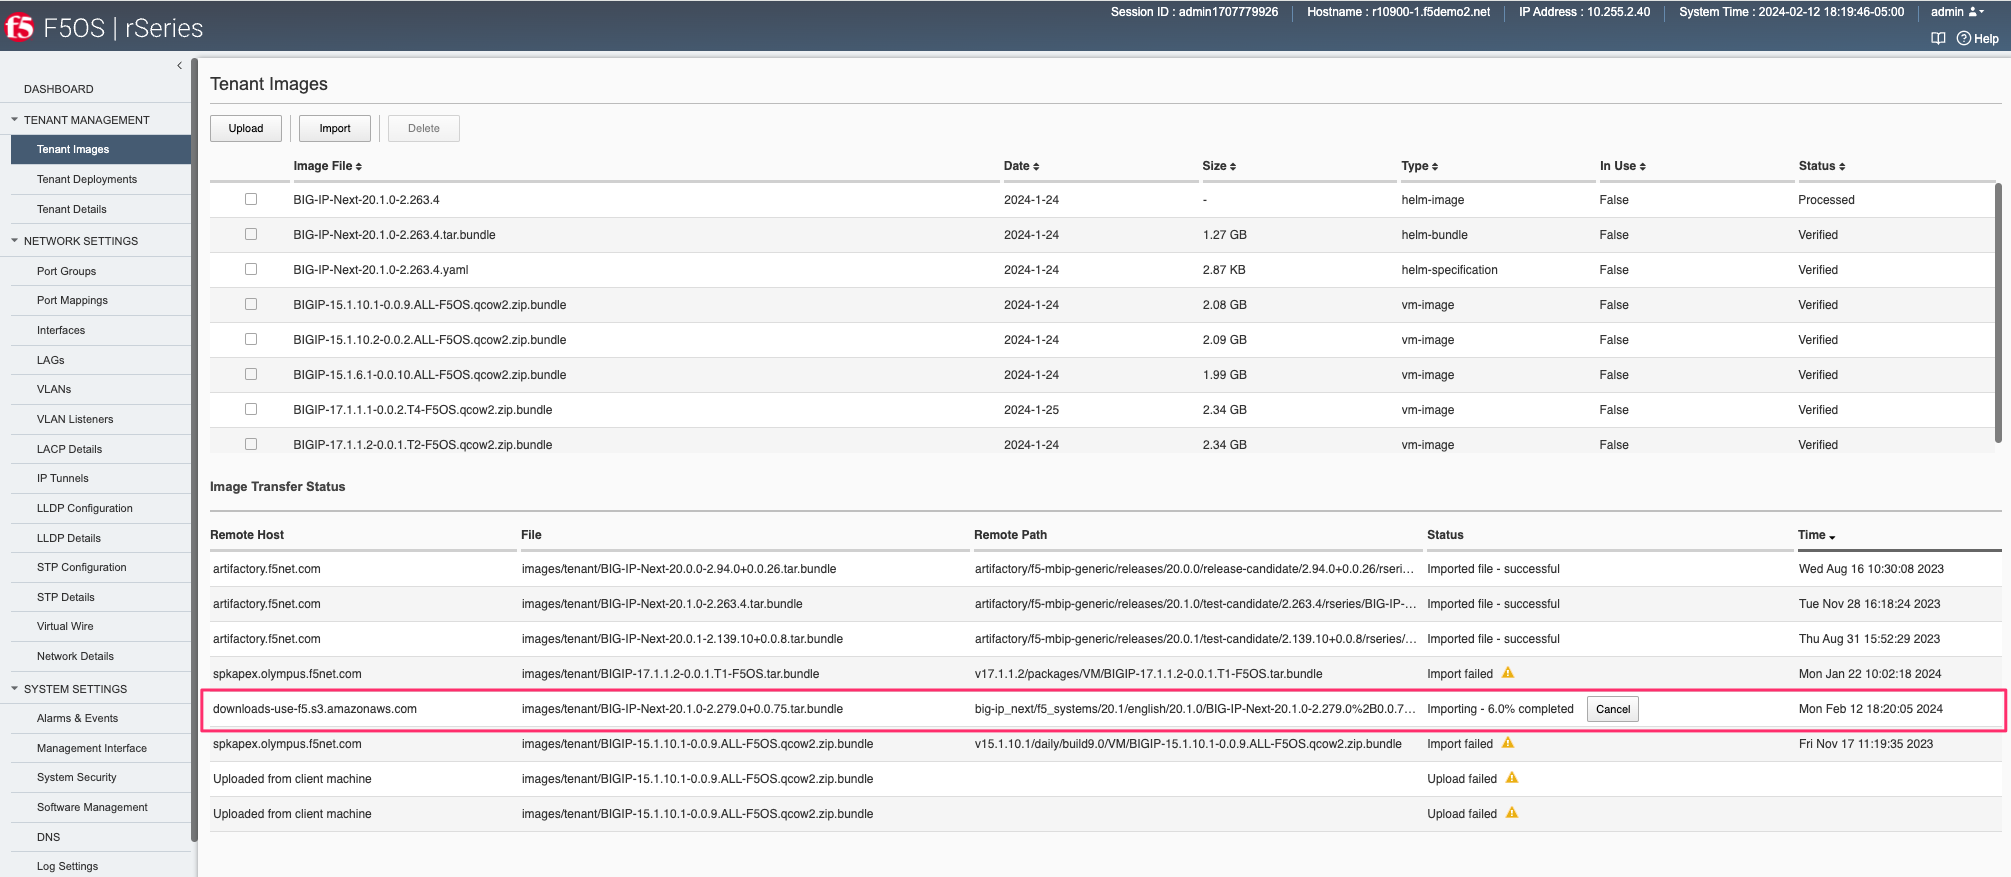Viewport: 2011px width, 877px height.
Task: Open Tenant Deployments page
Action: click(87, 179)
